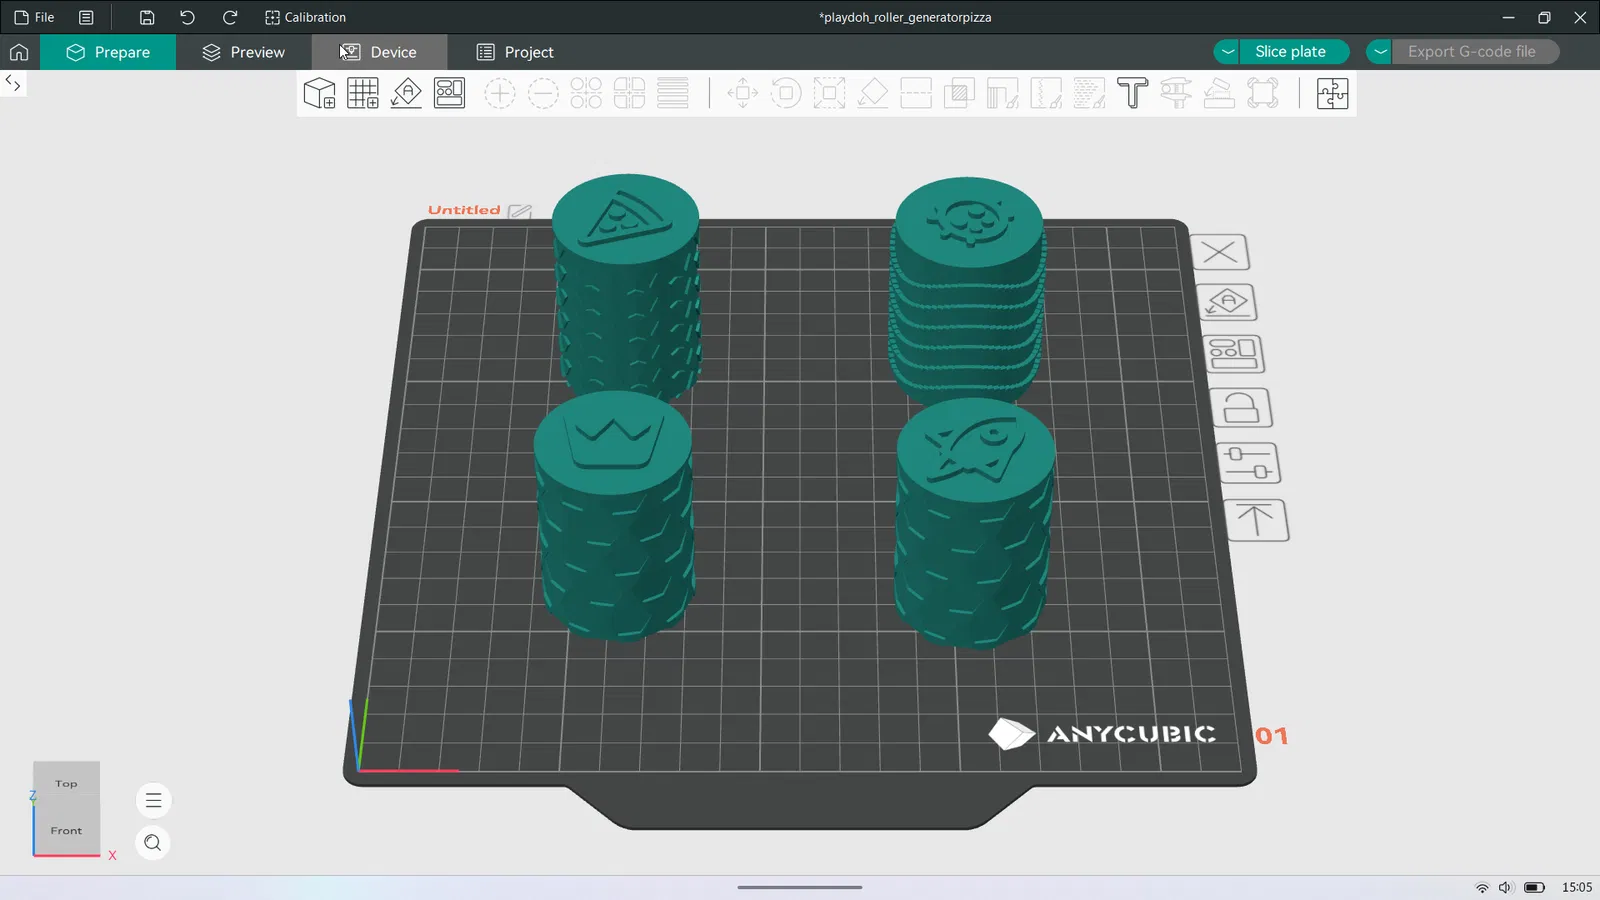Switch to the Preview tab

tap(243, 52)
